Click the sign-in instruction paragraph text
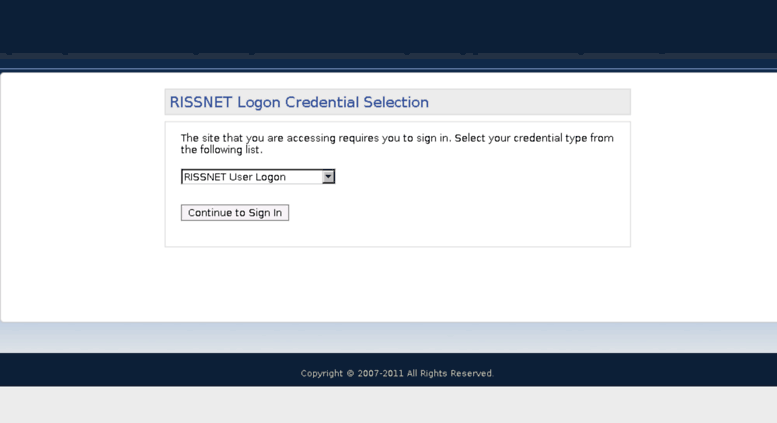Screen dimensions: 777x423 397,144
